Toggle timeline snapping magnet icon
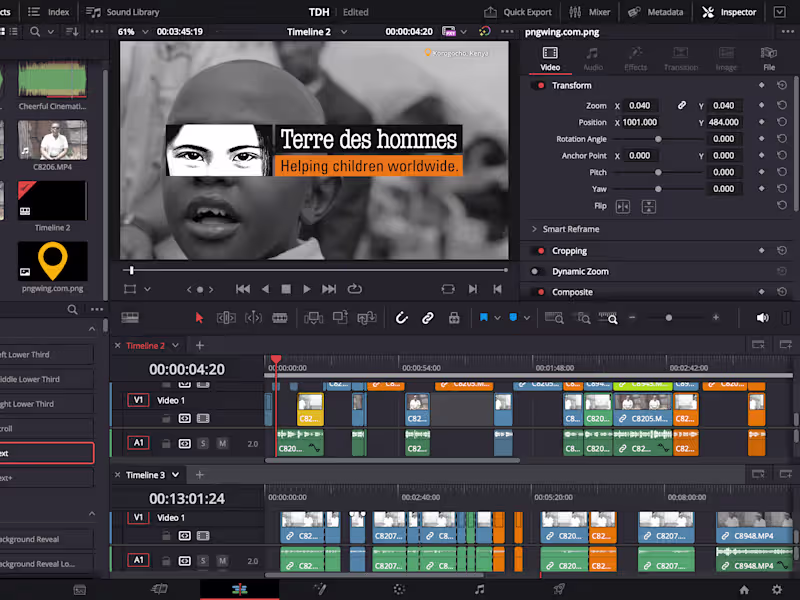Screen dimensions: 800x600 401,318
